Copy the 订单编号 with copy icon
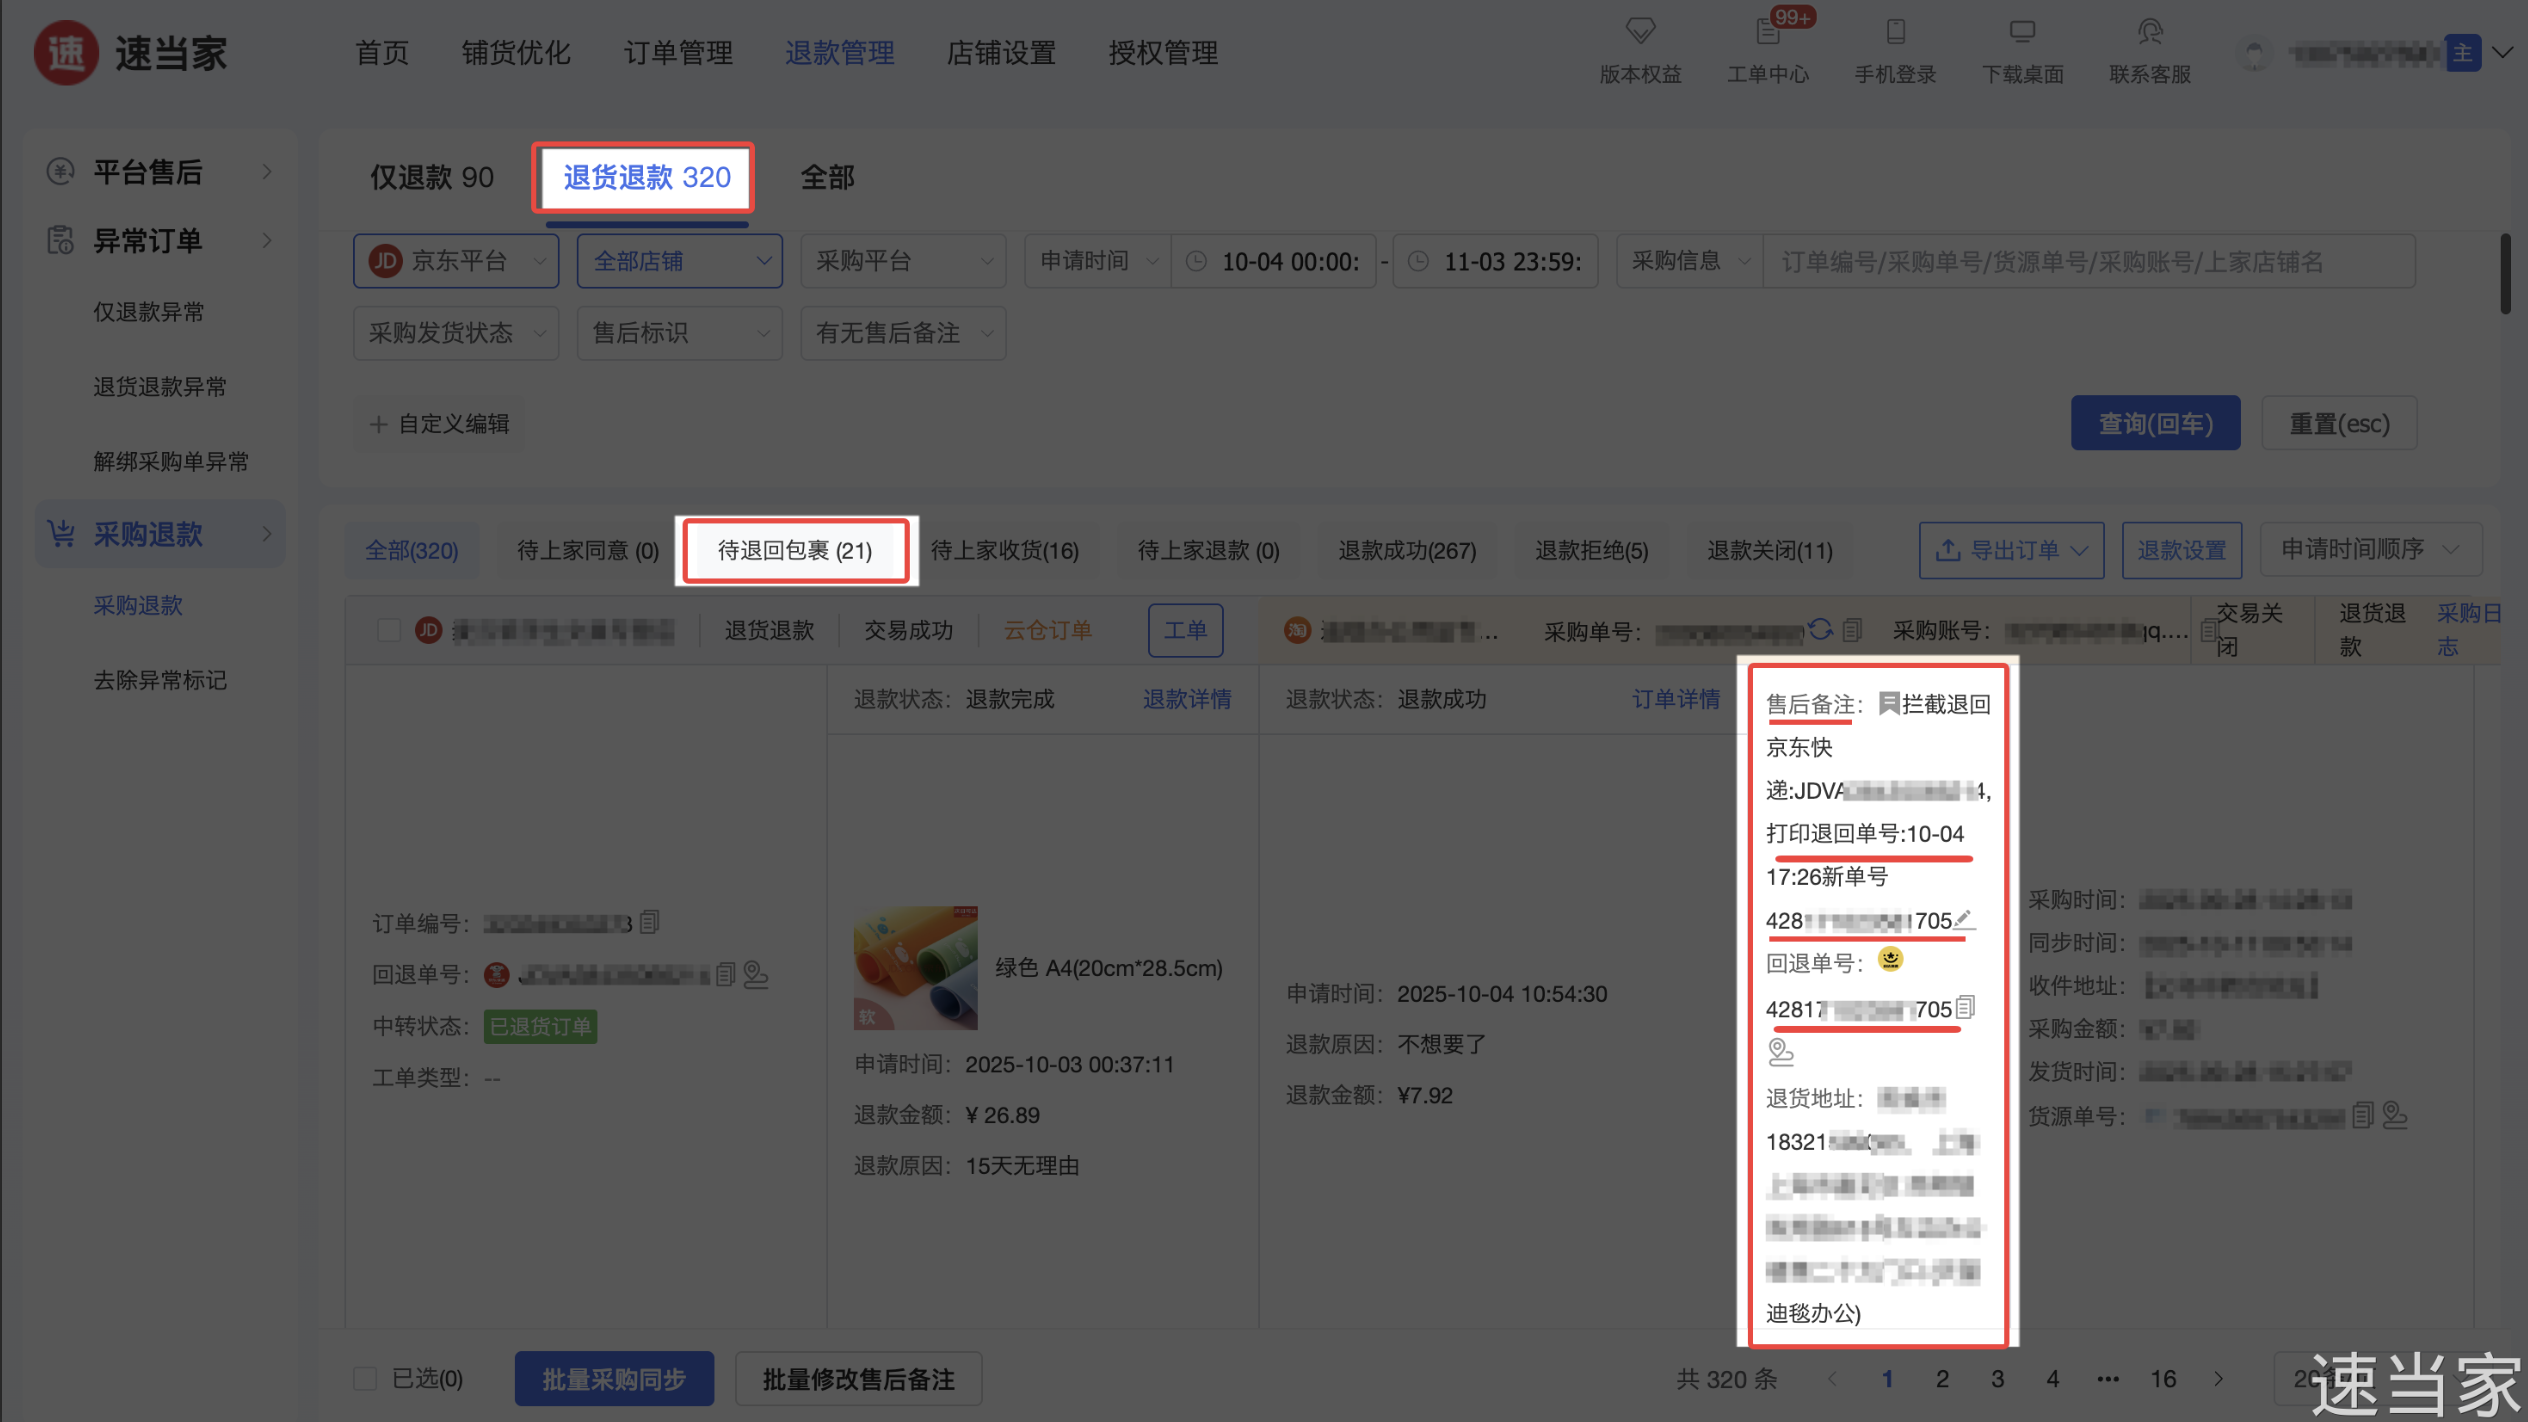Viewport: 2528px width, 1422px height. coord(650,921)
